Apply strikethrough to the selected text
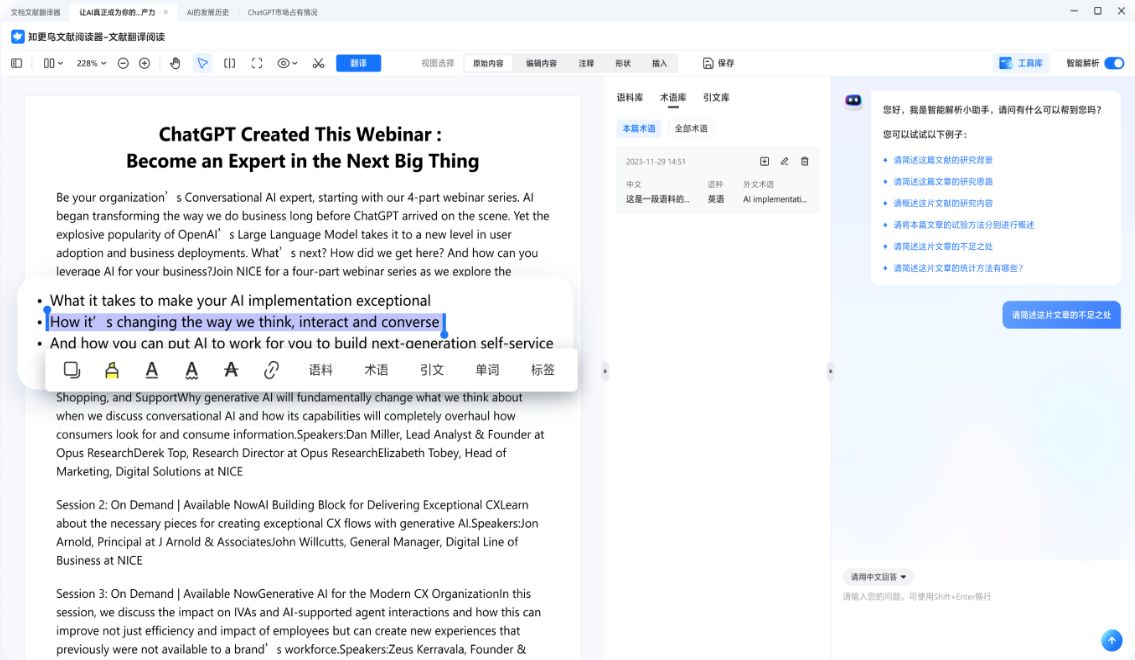 click(x=231, y=370)
